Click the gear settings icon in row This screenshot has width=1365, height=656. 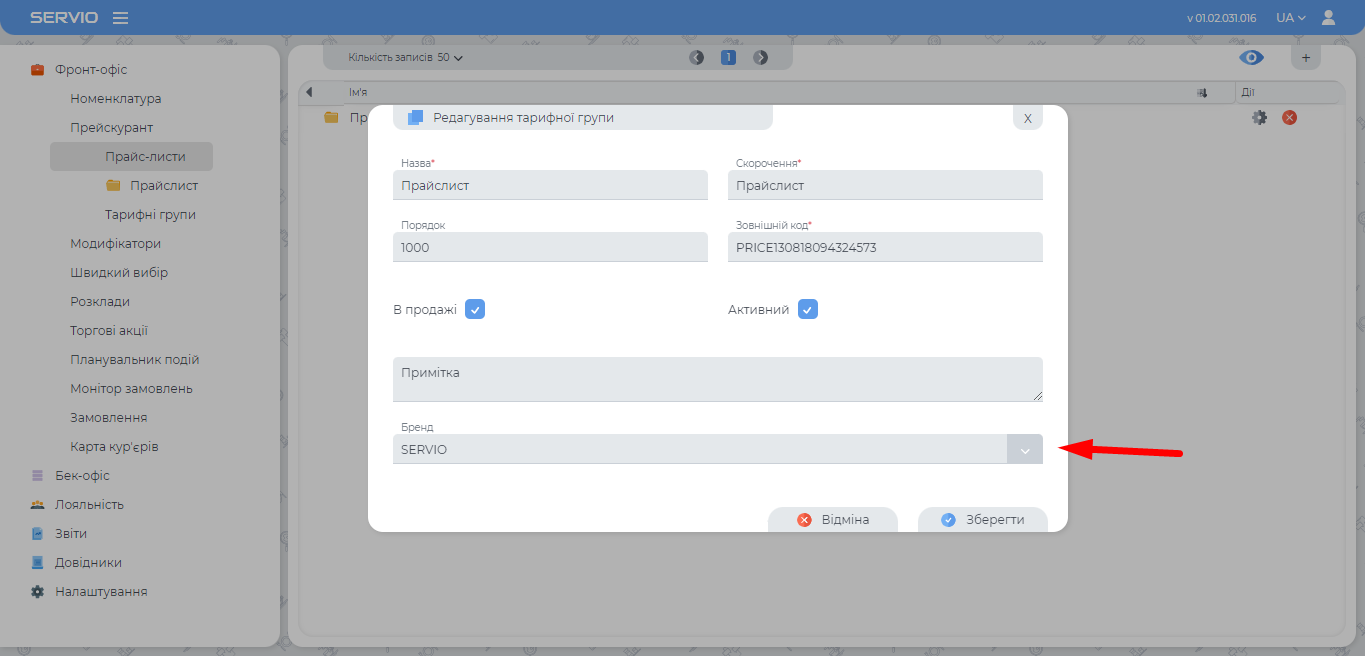point(1259,117)
